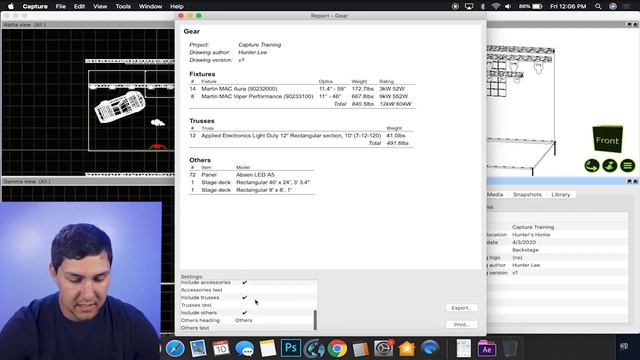Open the Capture application menu
The height and width of the screenshot is (360, 640).
35,6
